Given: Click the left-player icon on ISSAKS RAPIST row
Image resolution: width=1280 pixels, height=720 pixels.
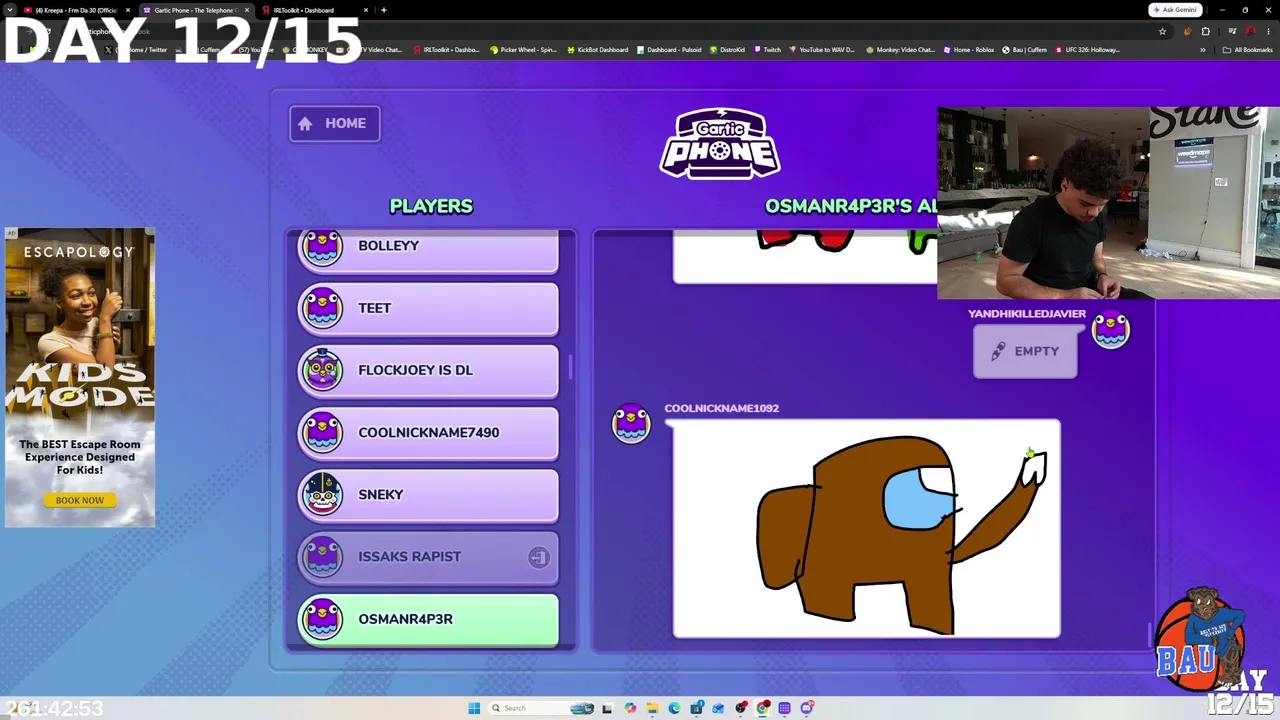Looking at the screenshot, I should click(x=538, y=557).
